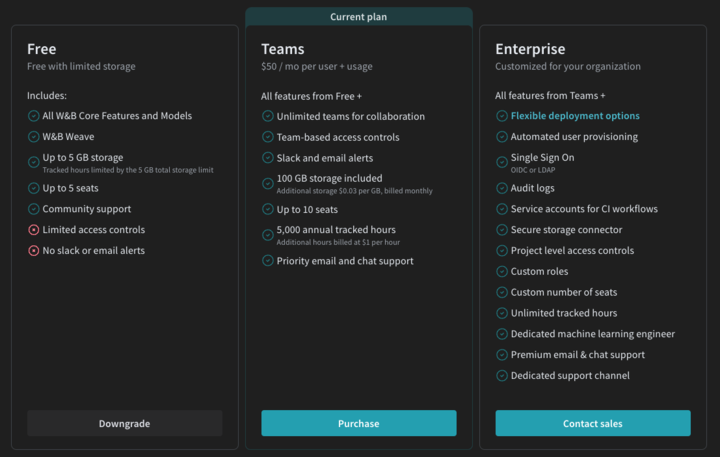
Task: Click 'Additional hours billed at $1 per hour' note
Action: click(338, 243)
